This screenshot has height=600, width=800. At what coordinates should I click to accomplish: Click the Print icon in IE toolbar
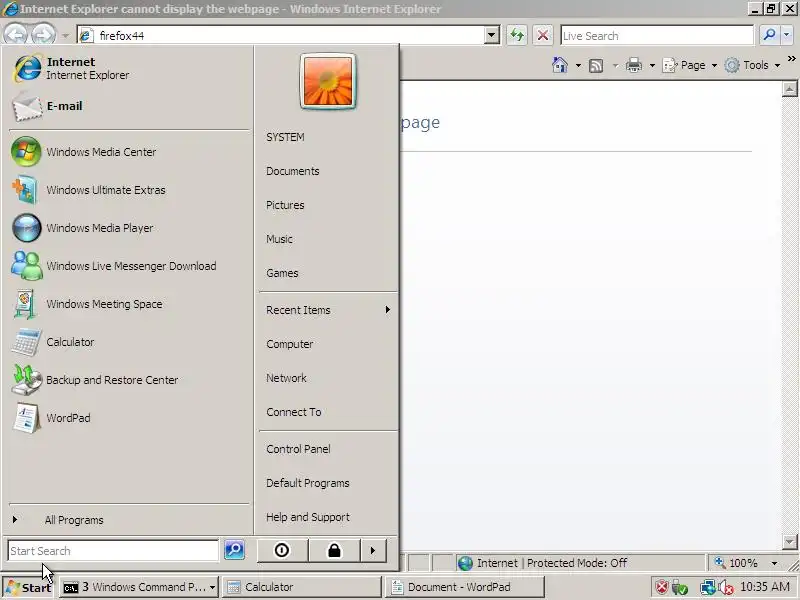[634, 65]
